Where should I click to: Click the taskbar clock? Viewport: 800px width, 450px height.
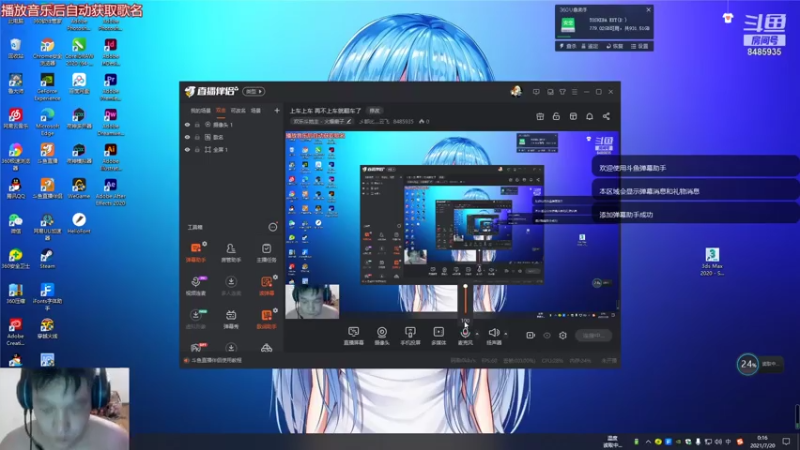(762, 441)
